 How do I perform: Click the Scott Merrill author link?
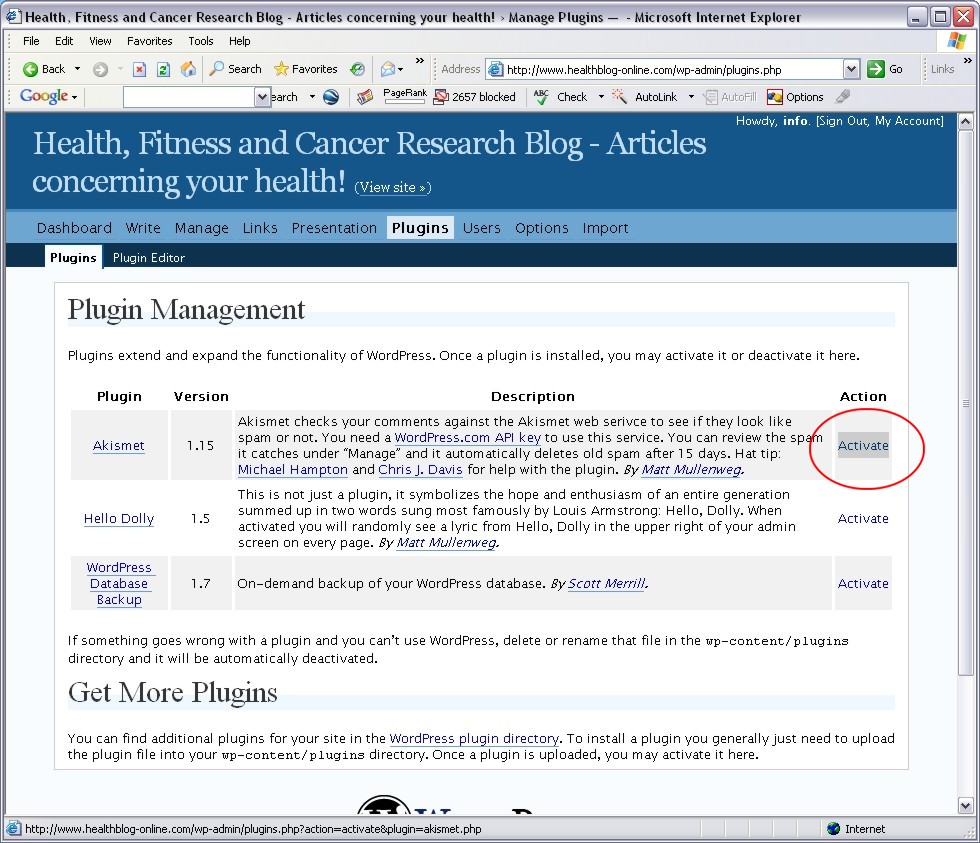[607, 583]
